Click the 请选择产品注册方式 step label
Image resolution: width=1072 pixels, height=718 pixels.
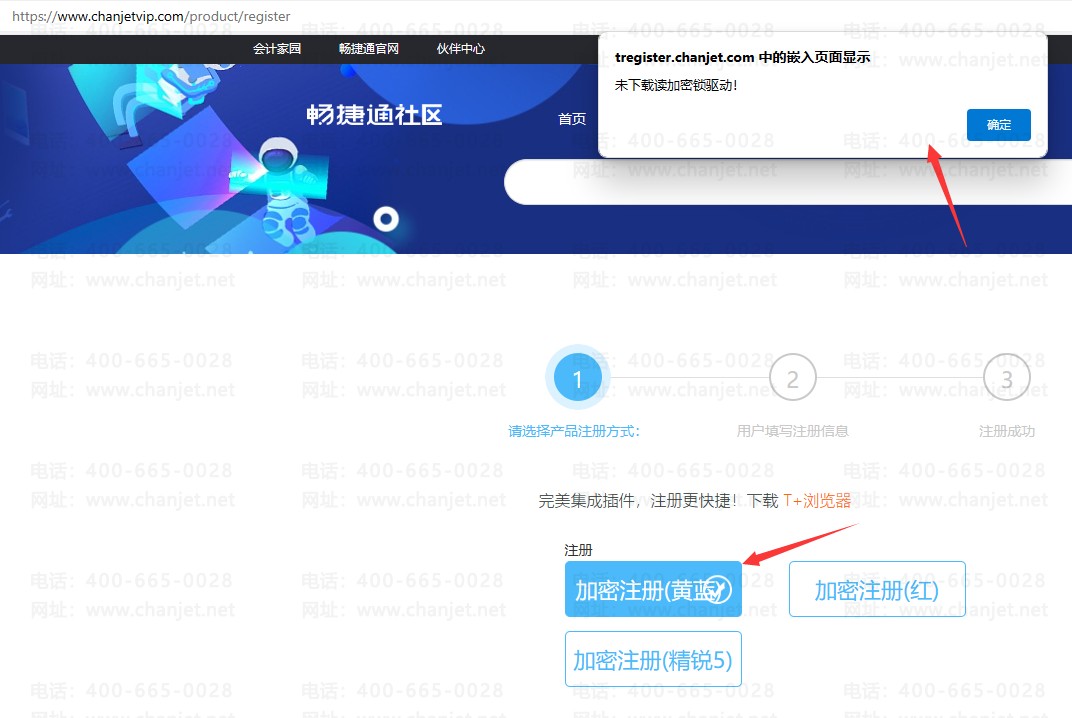click(574, 431)
